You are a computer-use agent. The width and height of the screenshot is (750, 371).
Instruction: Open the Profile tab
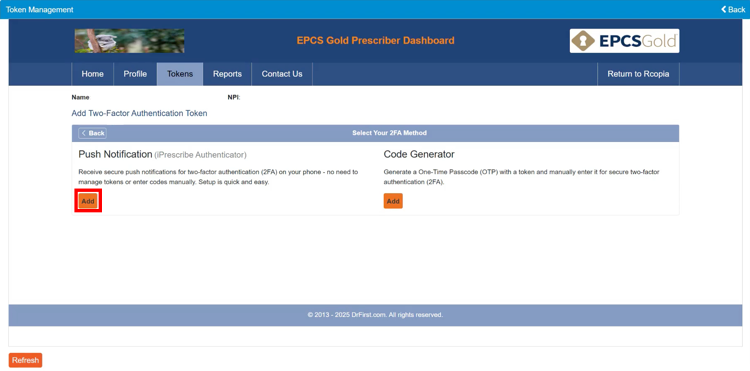[x=135, y=74]
